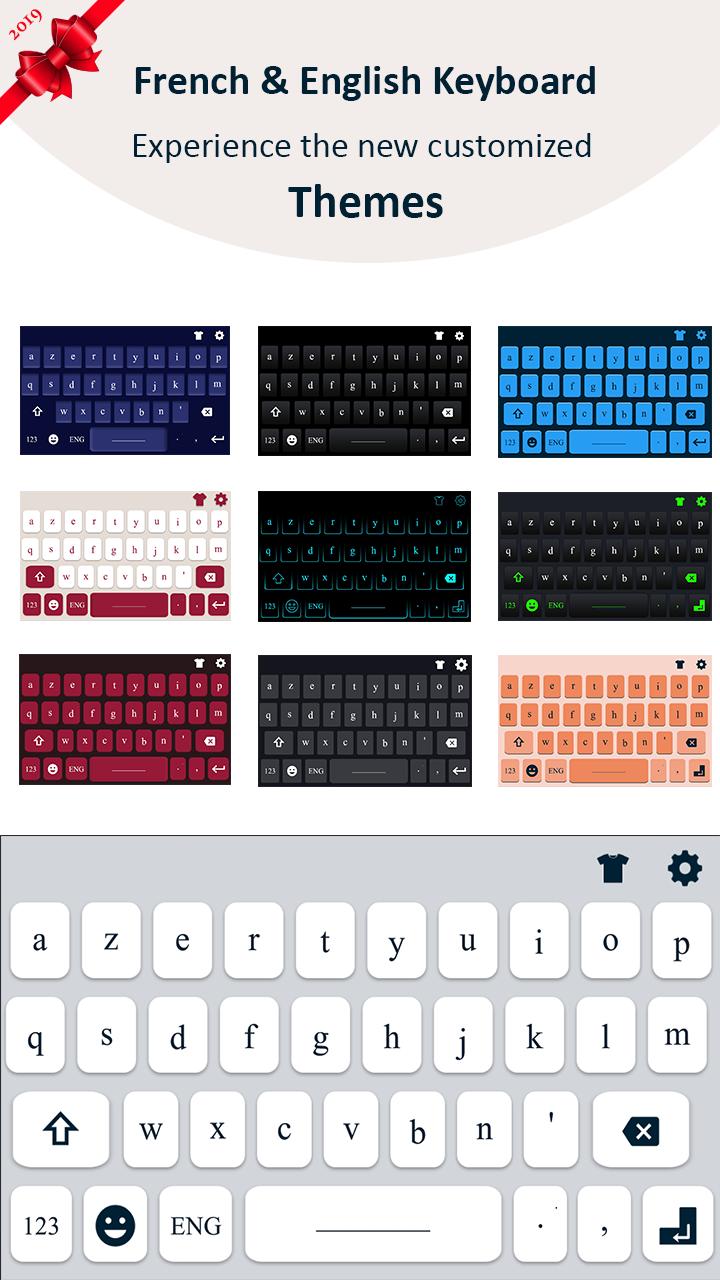Tap the shift arrow key
The height and width of the screenshot is (1280, 720).
tap(61, 1130)
